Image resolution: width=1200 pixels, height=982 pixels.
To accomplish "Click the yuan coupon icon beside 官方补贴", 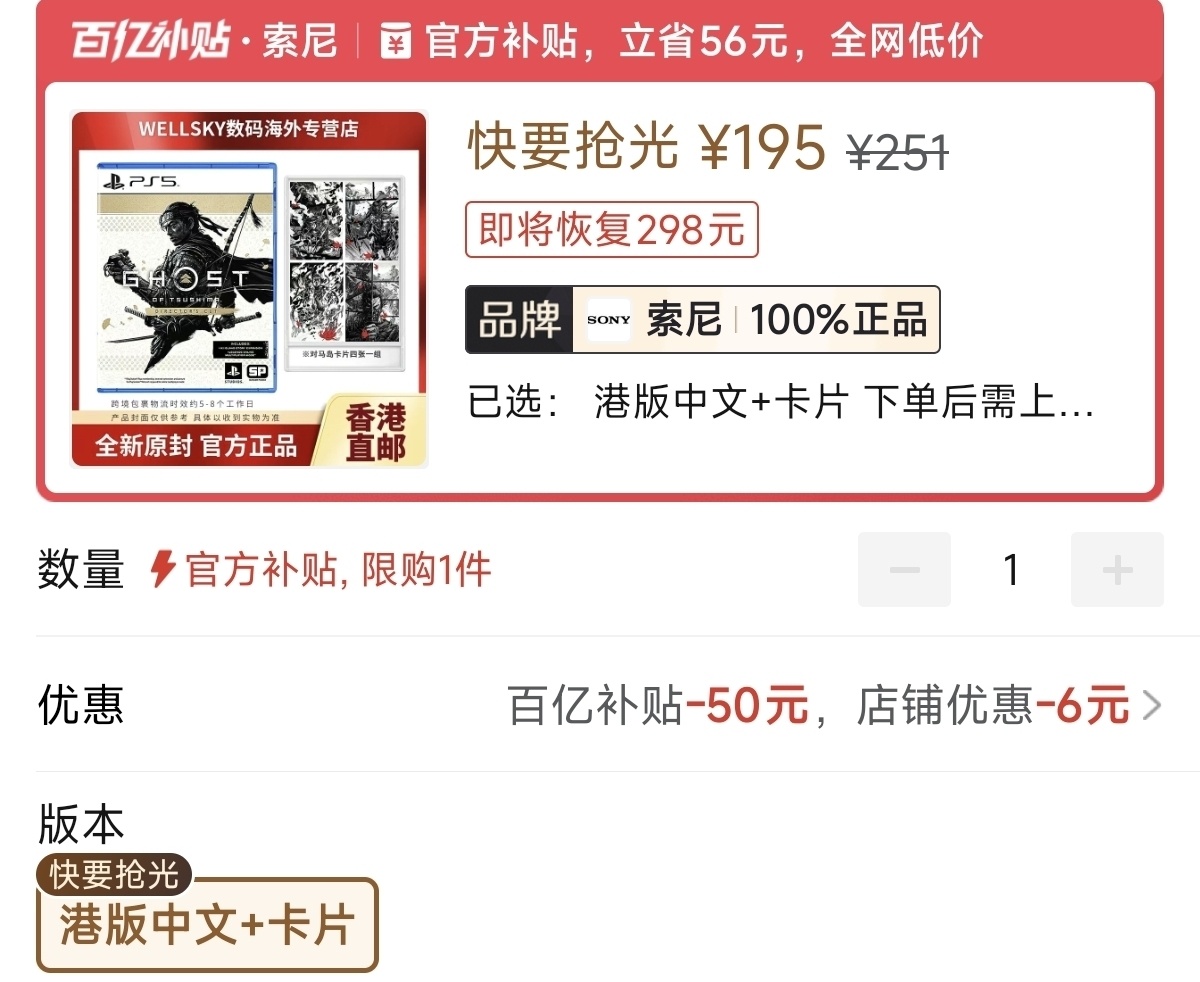I will click(397, 42).
